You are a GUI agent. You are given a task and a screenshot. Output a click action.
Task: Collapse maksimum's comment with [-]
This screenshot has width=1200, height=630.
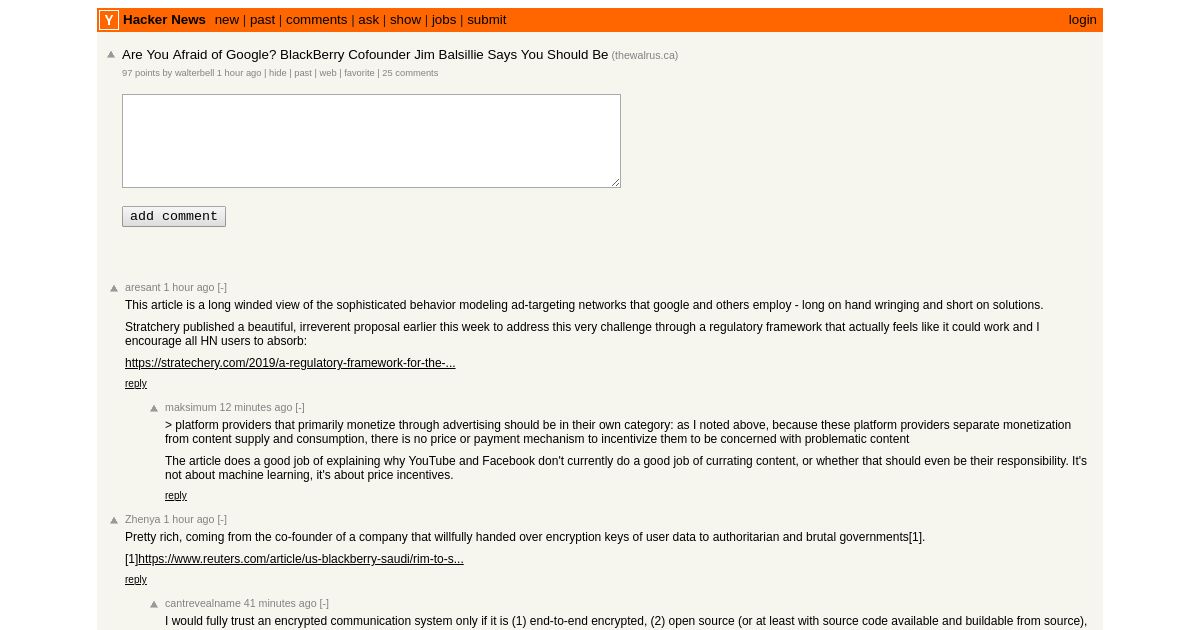(x=300, y=407)
